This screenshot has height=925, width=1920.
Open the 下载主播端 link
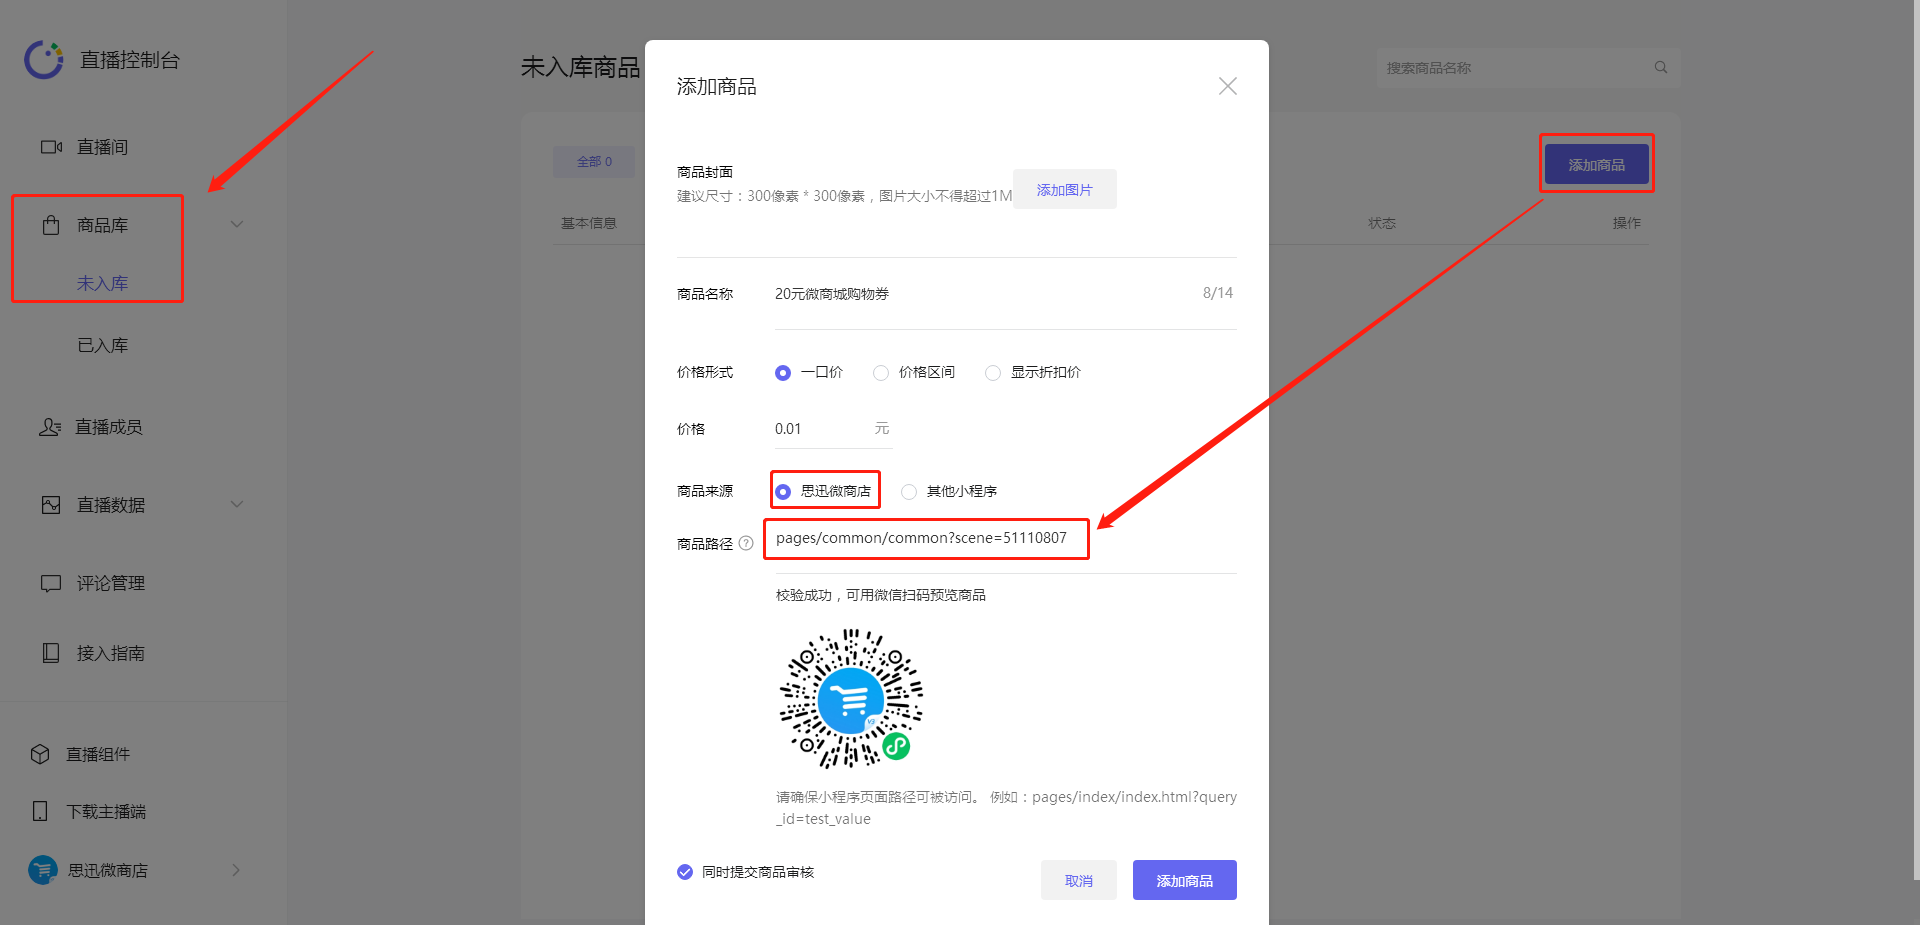(x=106, y=811)
